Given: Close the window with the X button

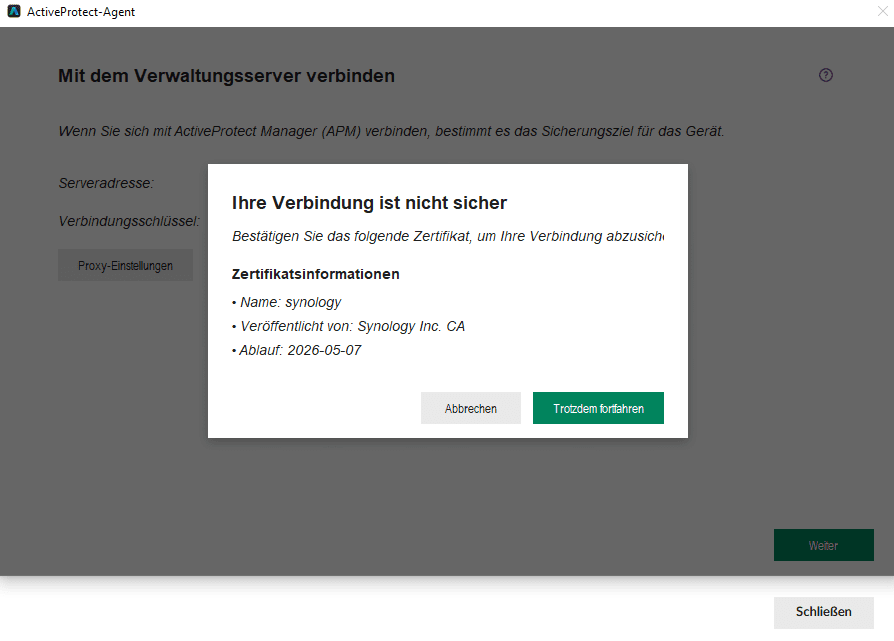Looking at the screenshot, I should point(882,11).
